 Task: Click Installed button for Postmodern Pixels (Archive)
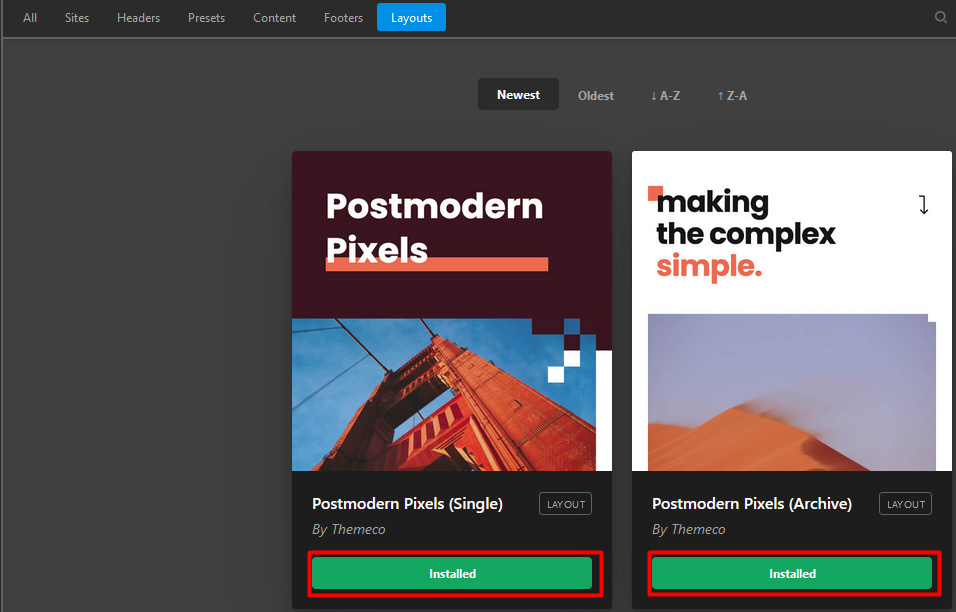[792, 573]
